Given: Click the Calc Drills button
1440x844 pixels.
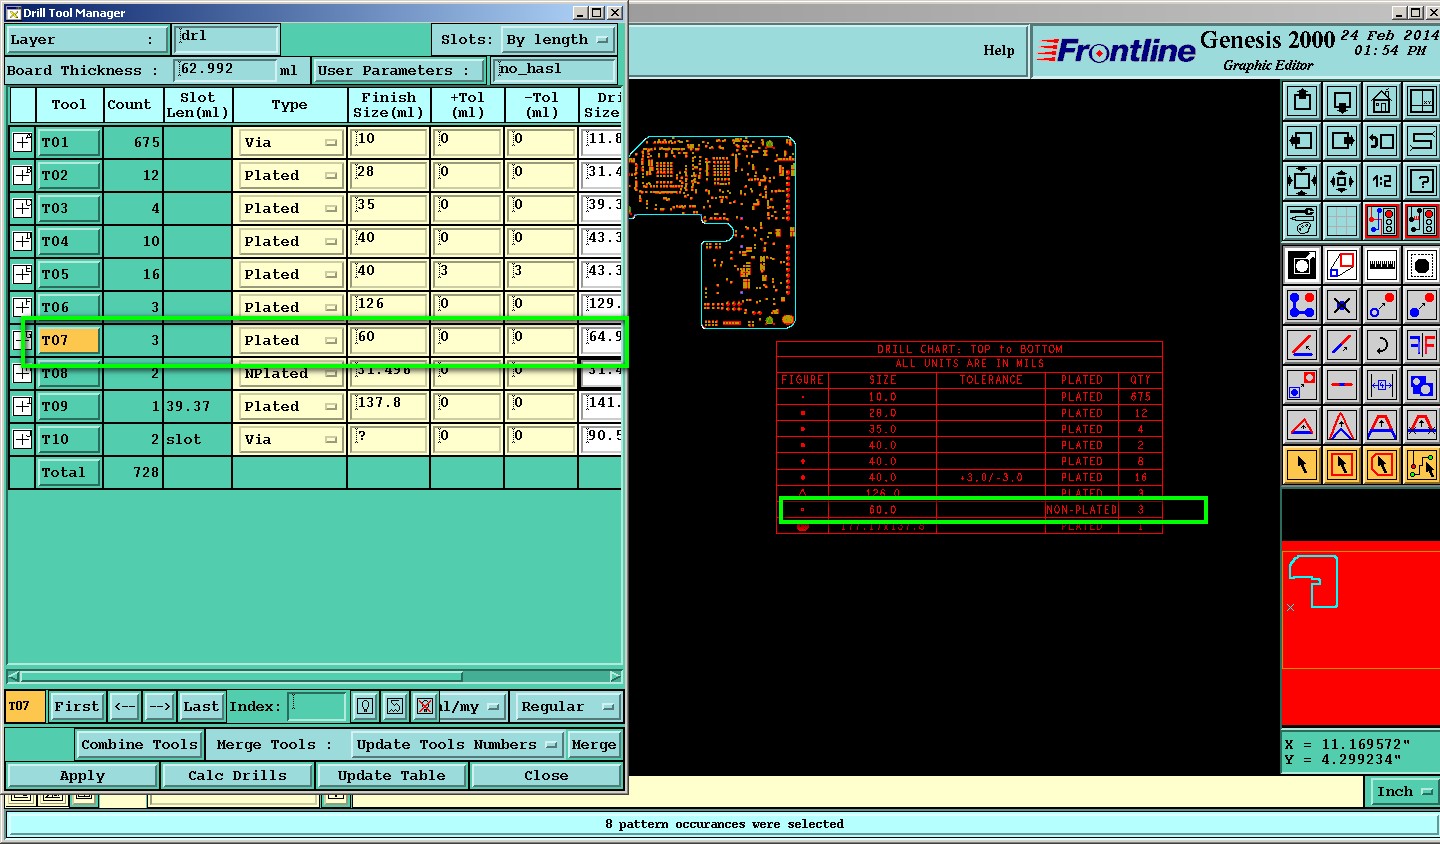Looking at the screenshot, I should pyautogui.click(x=237, y=776).
